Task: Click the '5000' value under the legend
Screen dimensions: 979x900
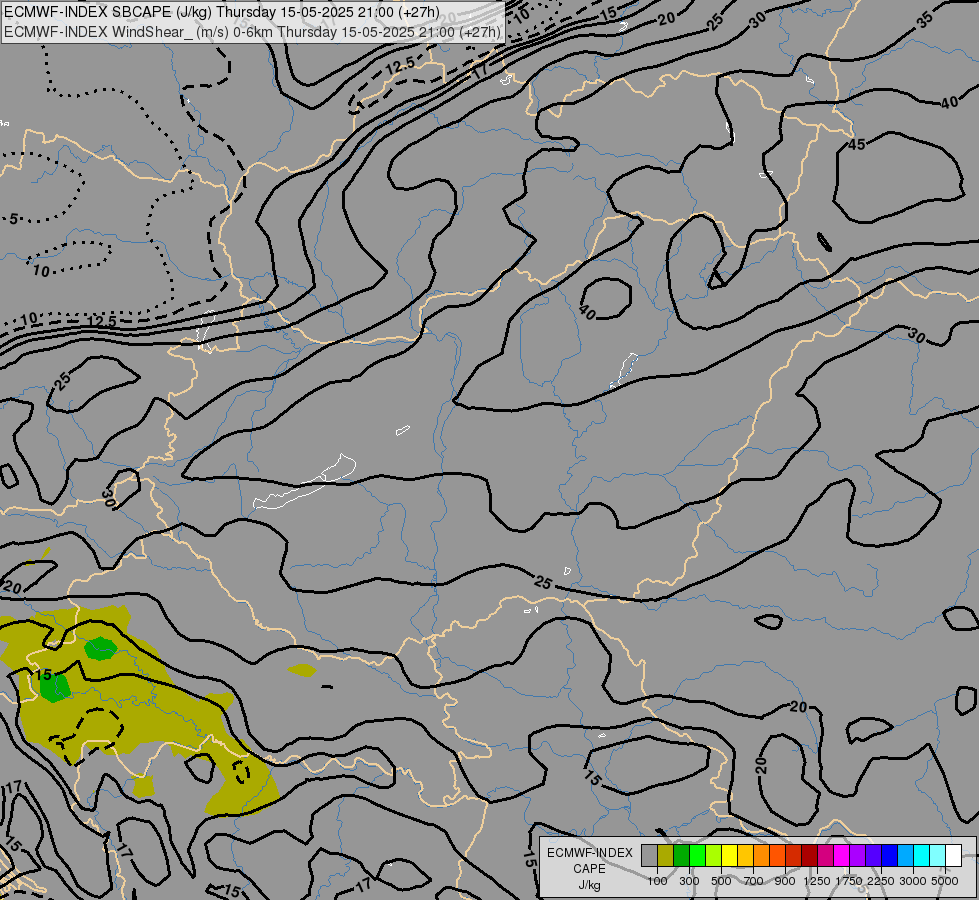Action: [x=945, y=881]
